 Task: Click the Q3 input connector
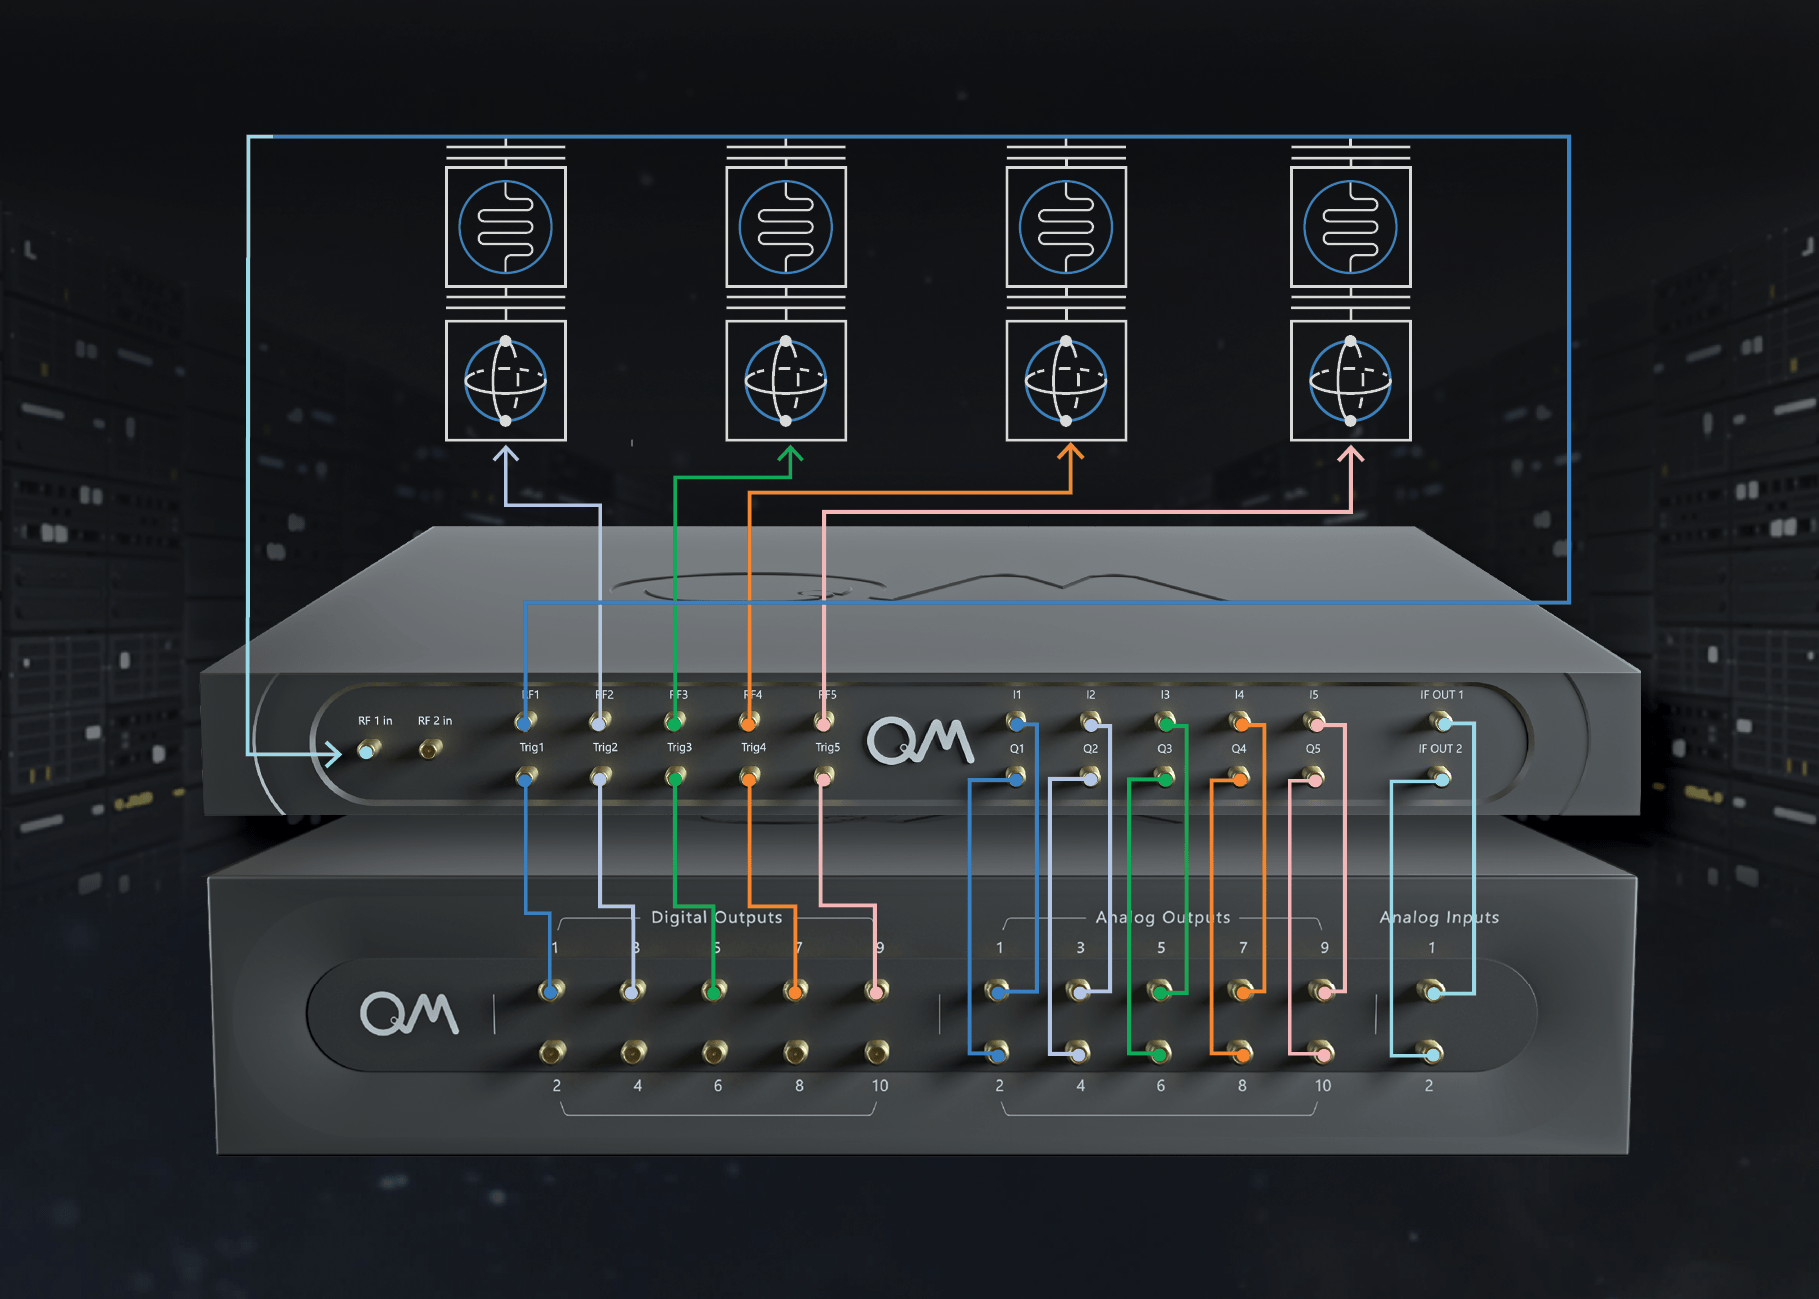click(1165, 777)
